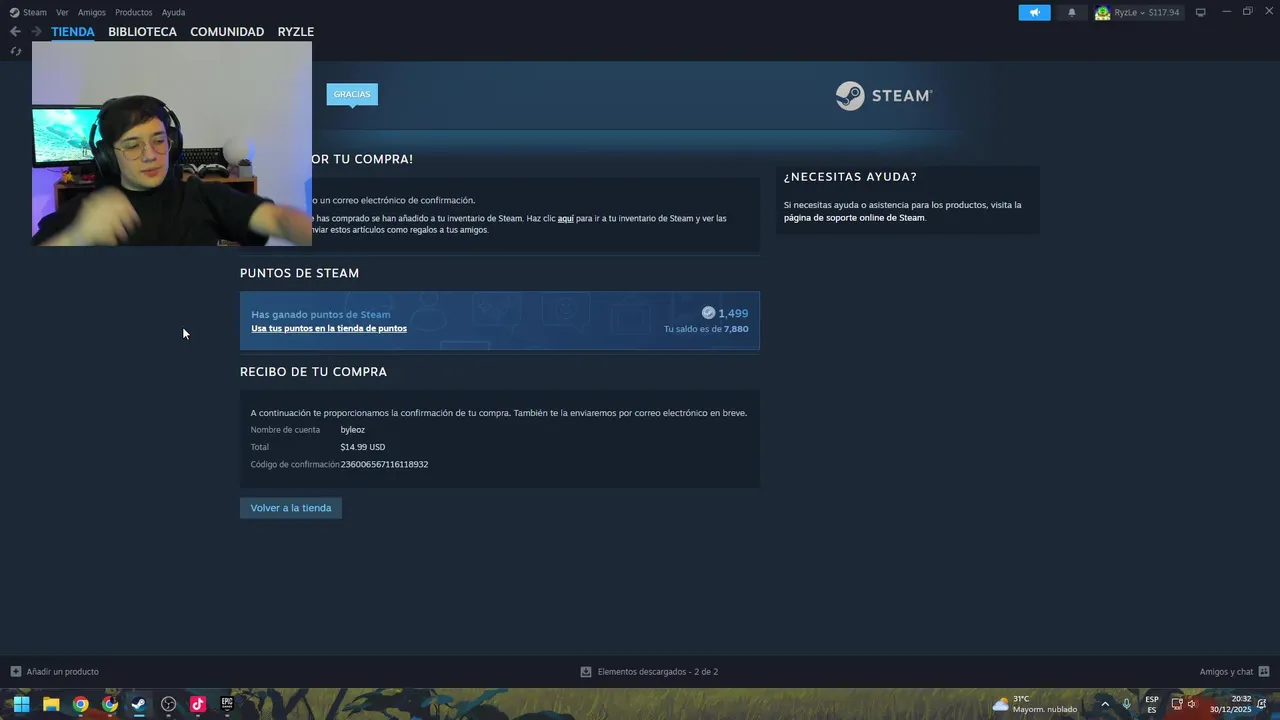The width and height of the screenshot is (1280, 720).
Task: Switch to the TIENDA tab
Action: click(x=73, y=32)
